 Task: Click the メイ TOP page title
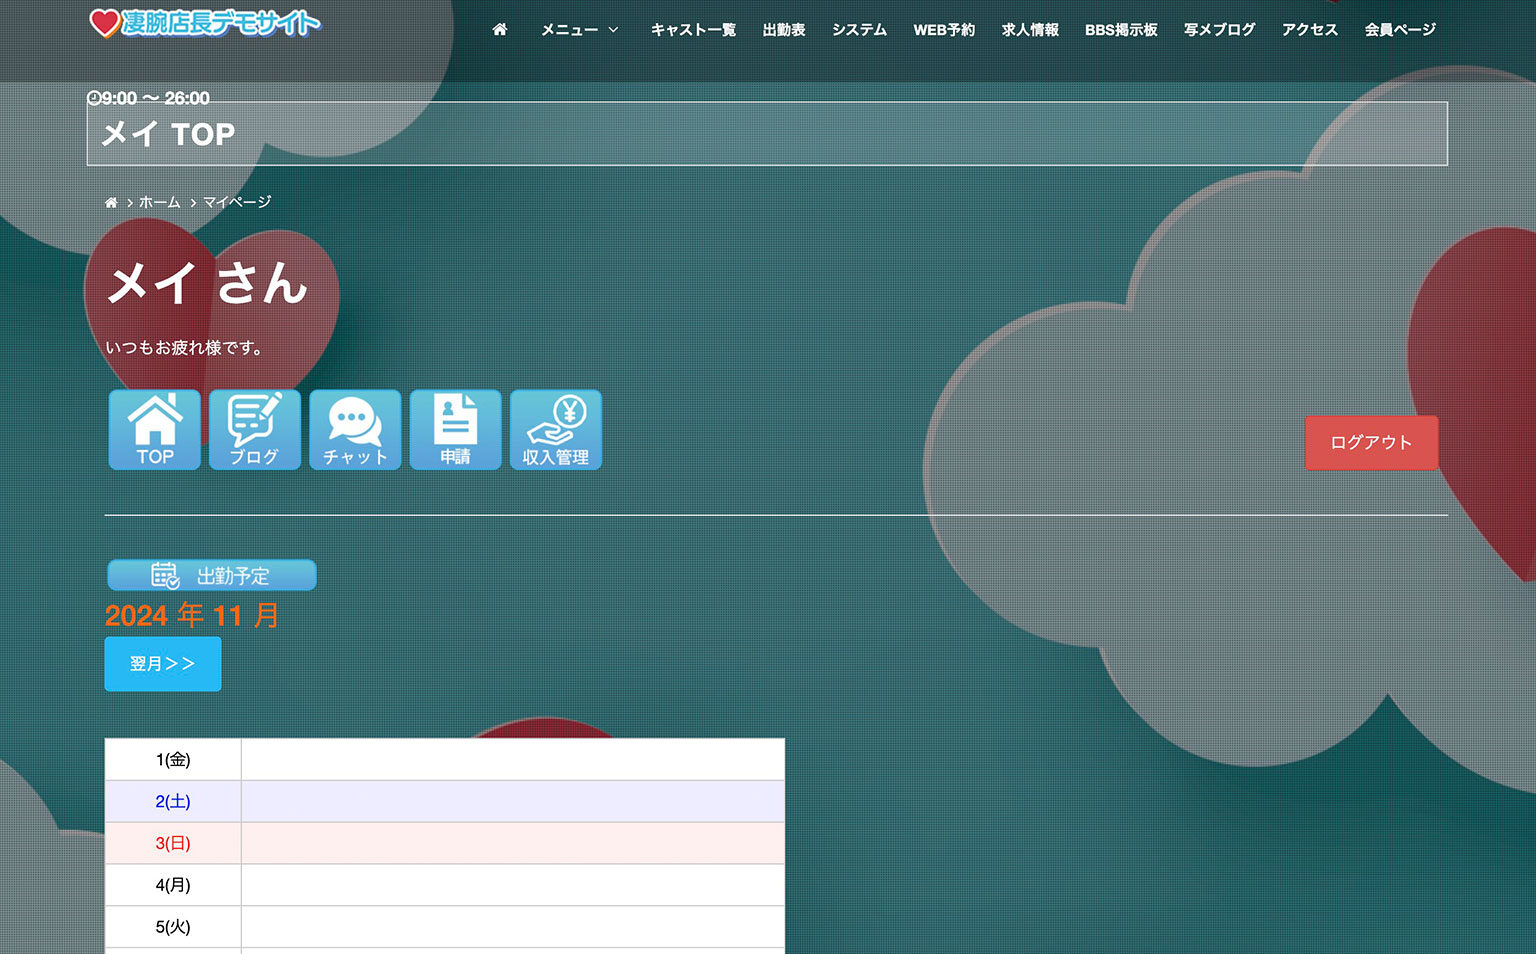(x=169, y=134)
